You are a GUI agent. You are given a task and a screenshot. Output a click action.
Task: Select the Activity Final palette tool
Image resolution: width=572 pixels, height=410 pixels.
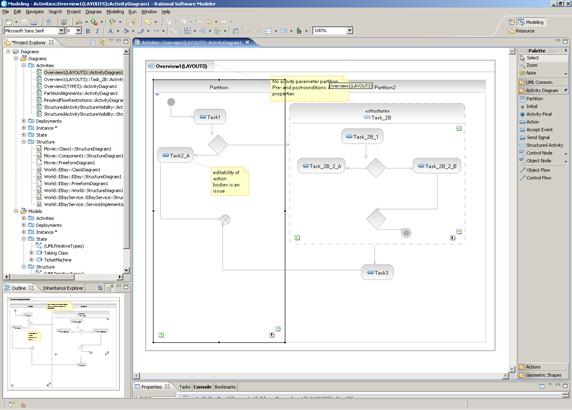point(542,114)
